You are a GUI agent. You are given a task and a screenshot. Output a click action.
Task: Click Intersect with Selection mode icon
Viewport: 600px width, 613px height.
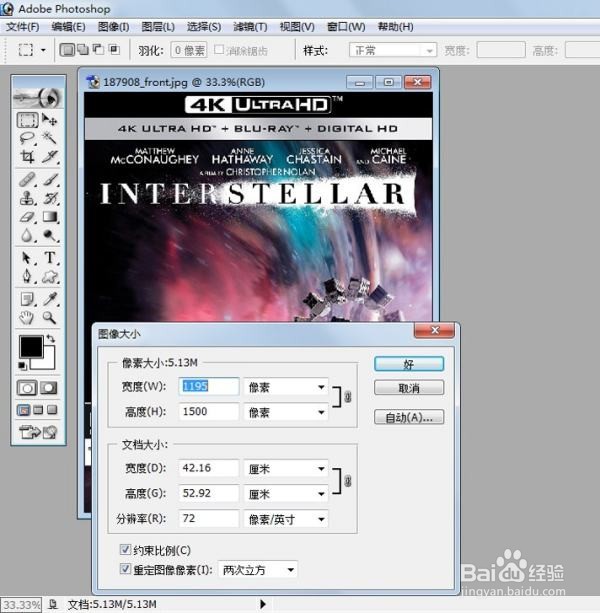point(114,50)
